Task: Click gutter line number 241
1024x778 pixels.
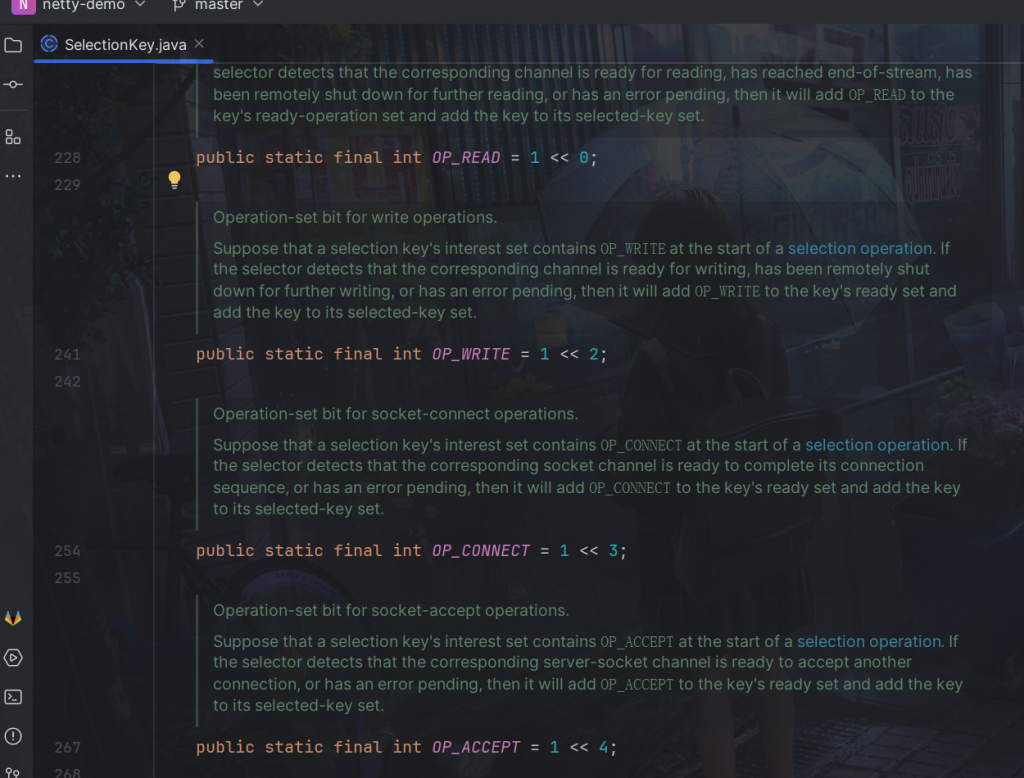Action: click(x=68, y=354)
